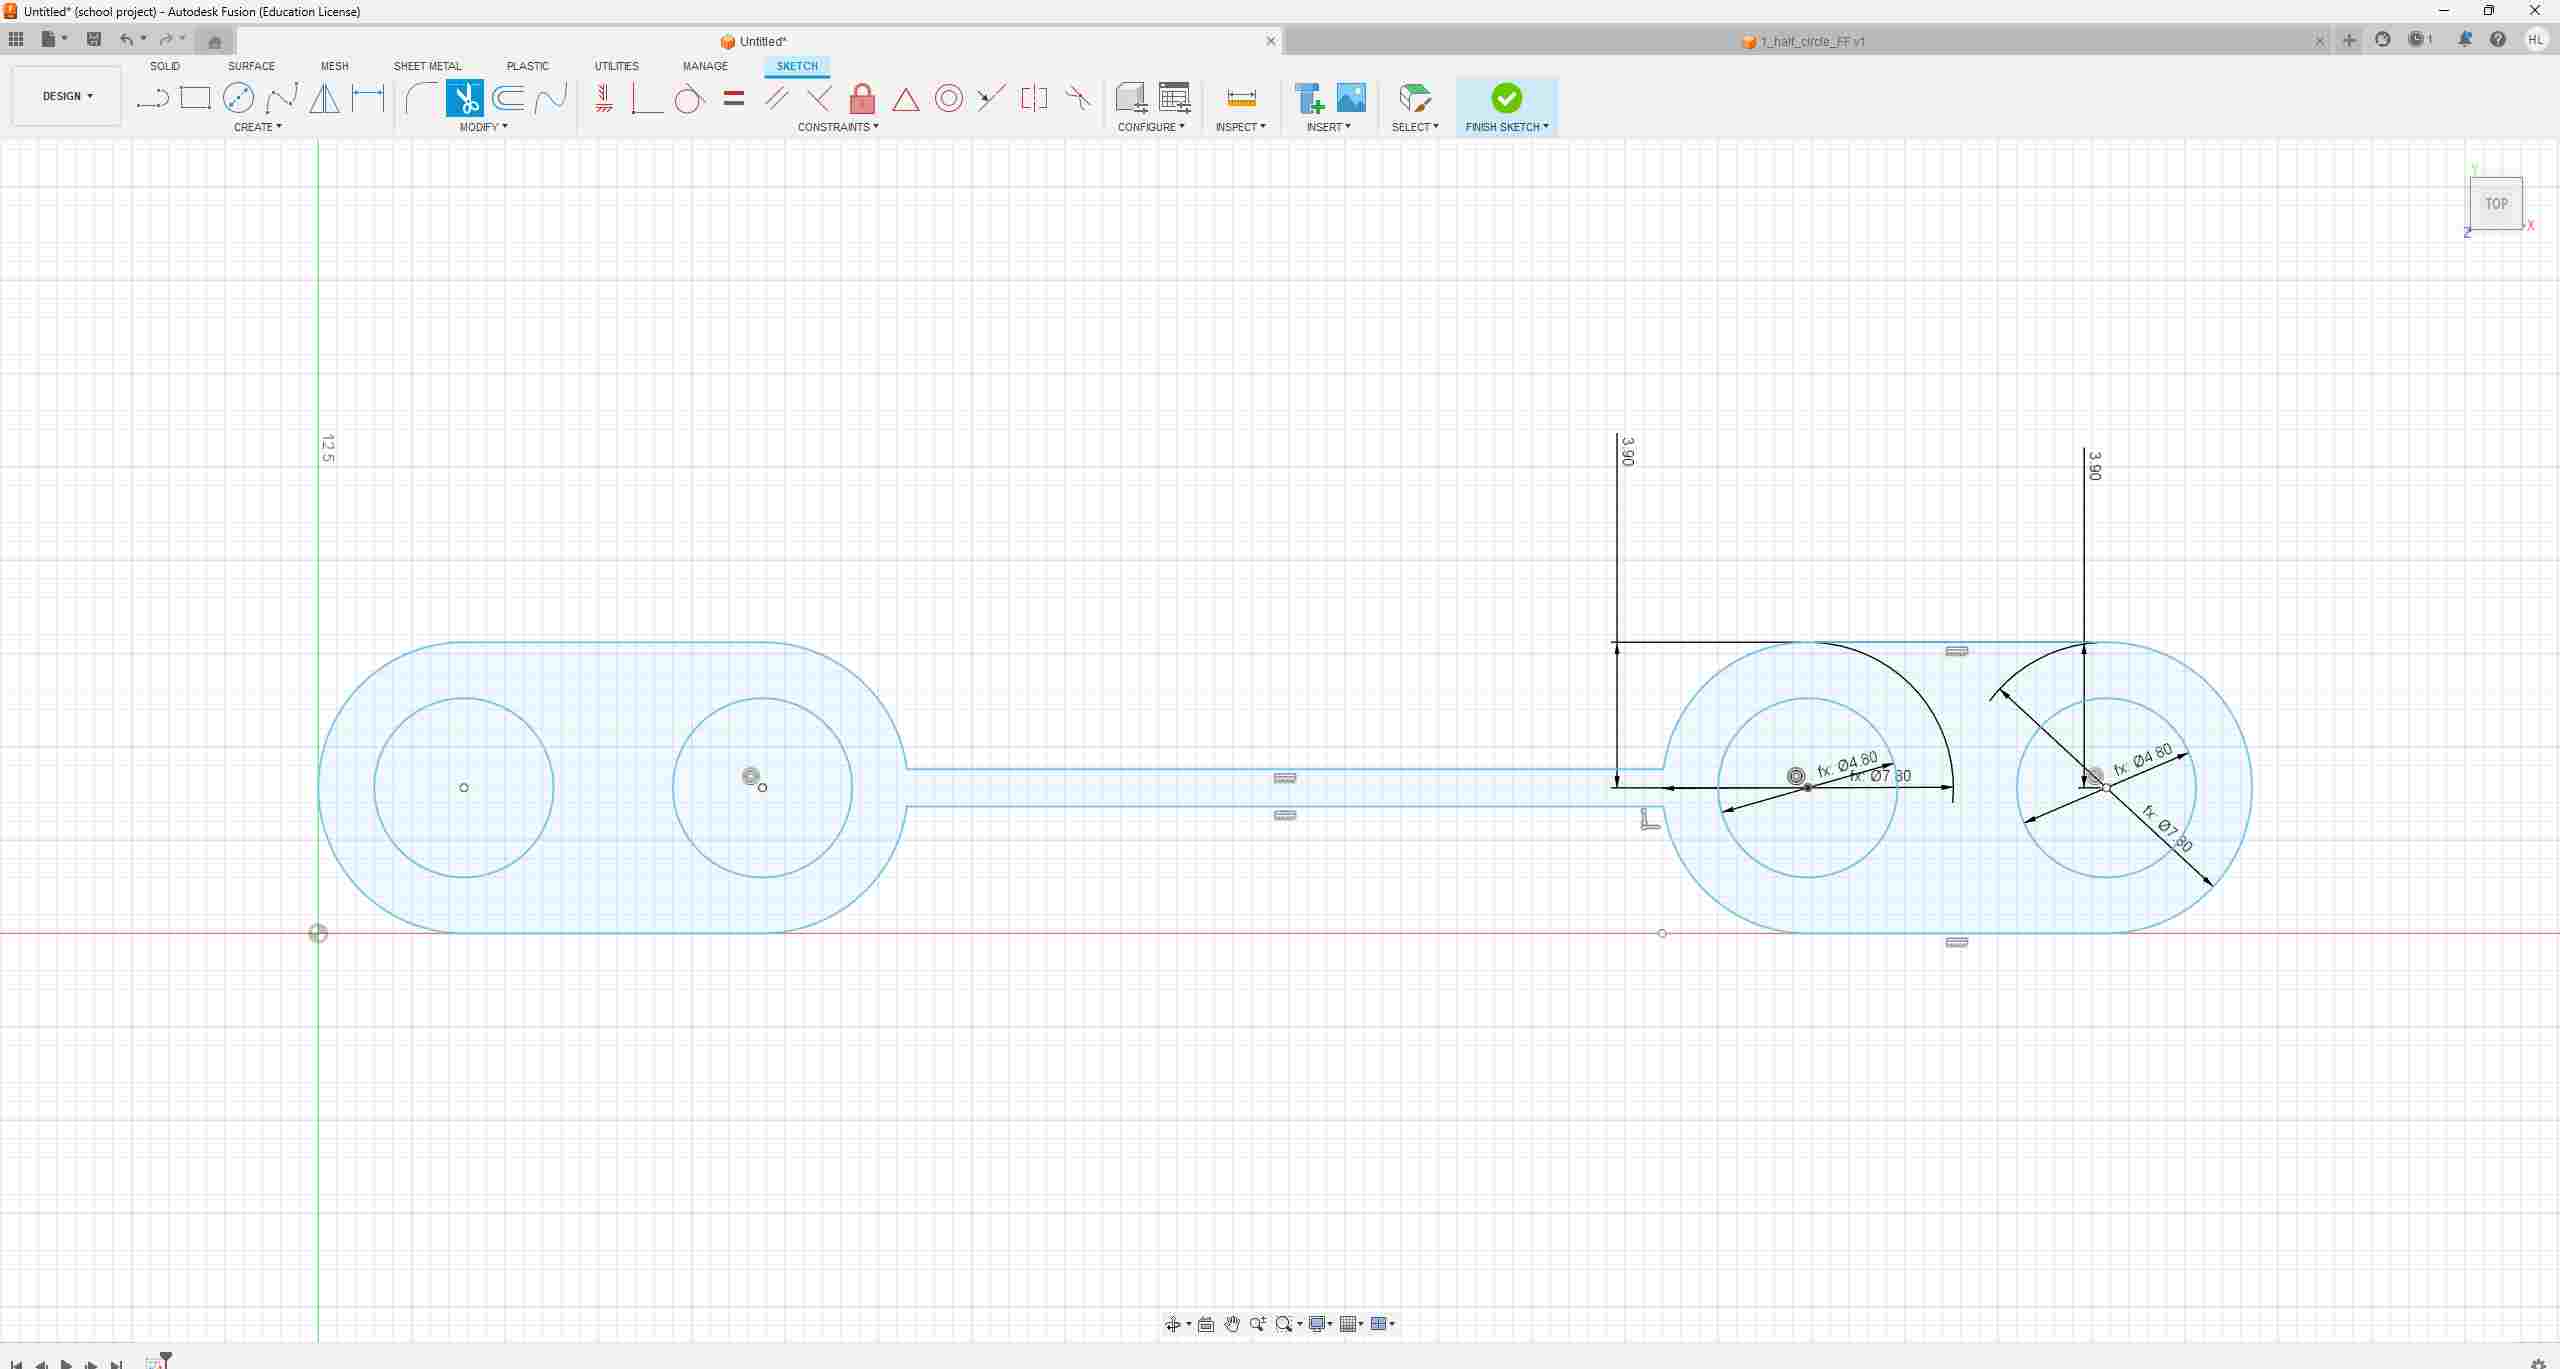Open the DESIGN workspace dropdown
The image size is (2560, 1369).
click(67, 96)
